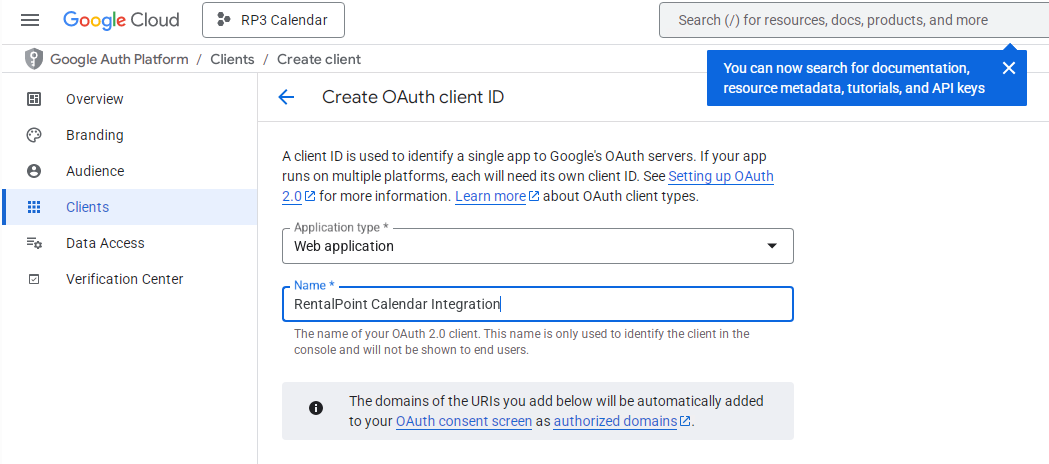This screenshot has width=1049, height=464.
Task: Click the Google Cloud logo
Action: coord(121,20)
